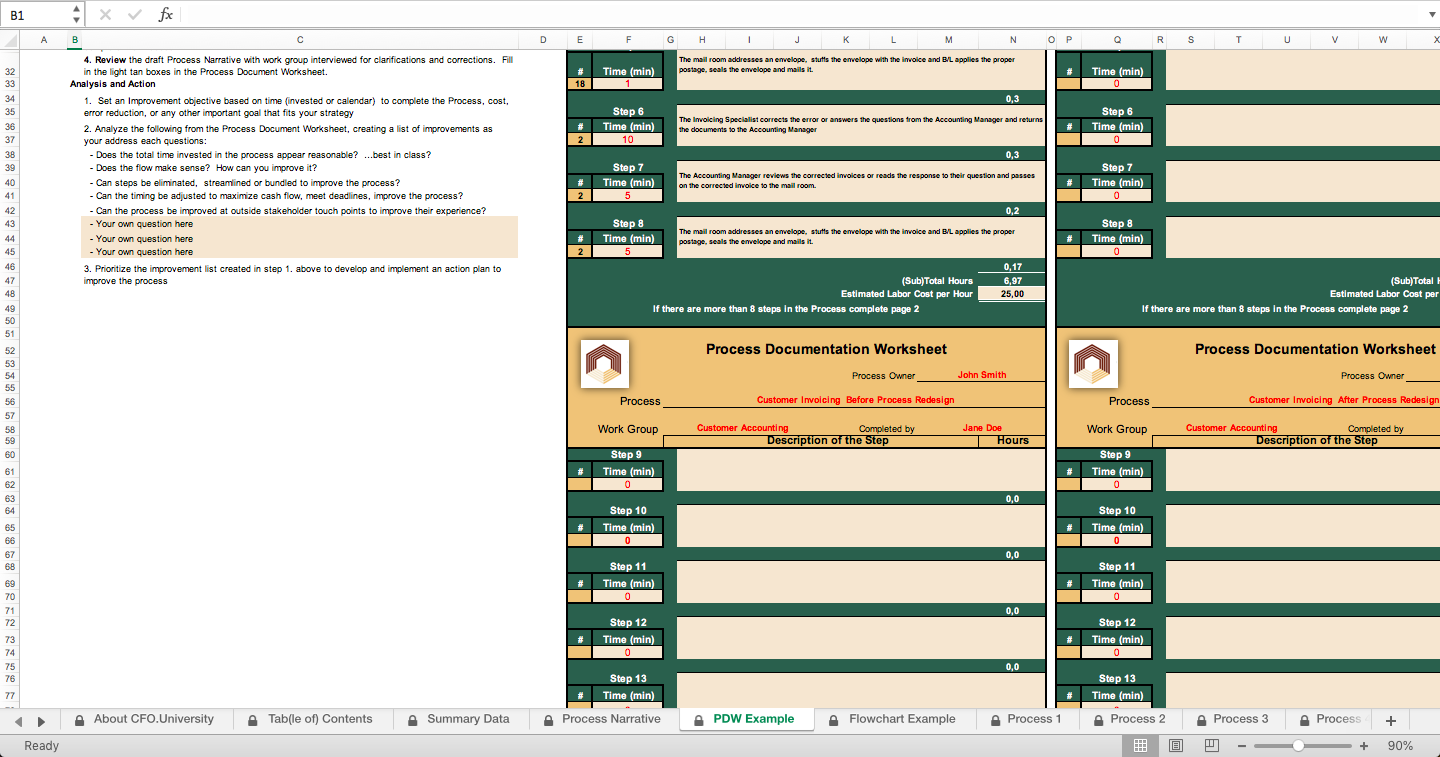Screen dimensions: 1440x757
Task: Click Customer Invoicing After Process Redesign cell
Action: pyautogui.click(x=1345, y=400)
